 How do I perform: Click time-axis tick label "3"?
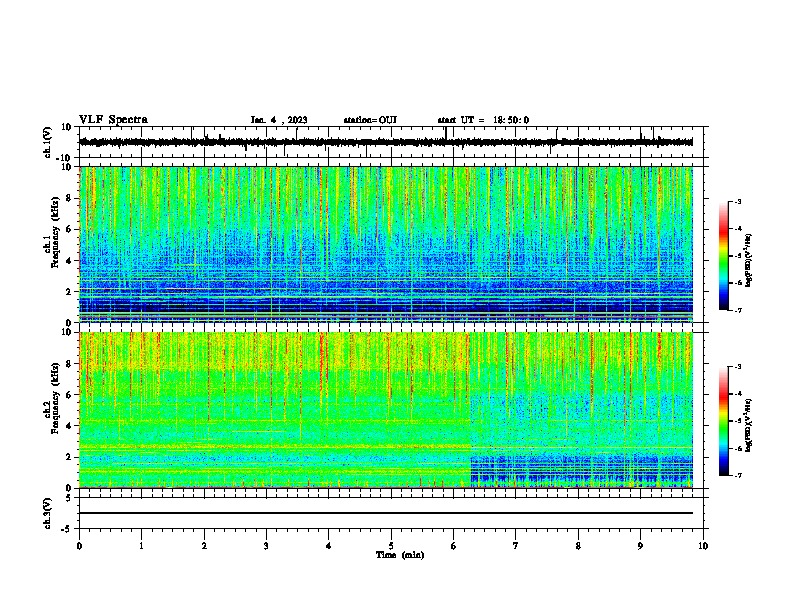(266, 546)
